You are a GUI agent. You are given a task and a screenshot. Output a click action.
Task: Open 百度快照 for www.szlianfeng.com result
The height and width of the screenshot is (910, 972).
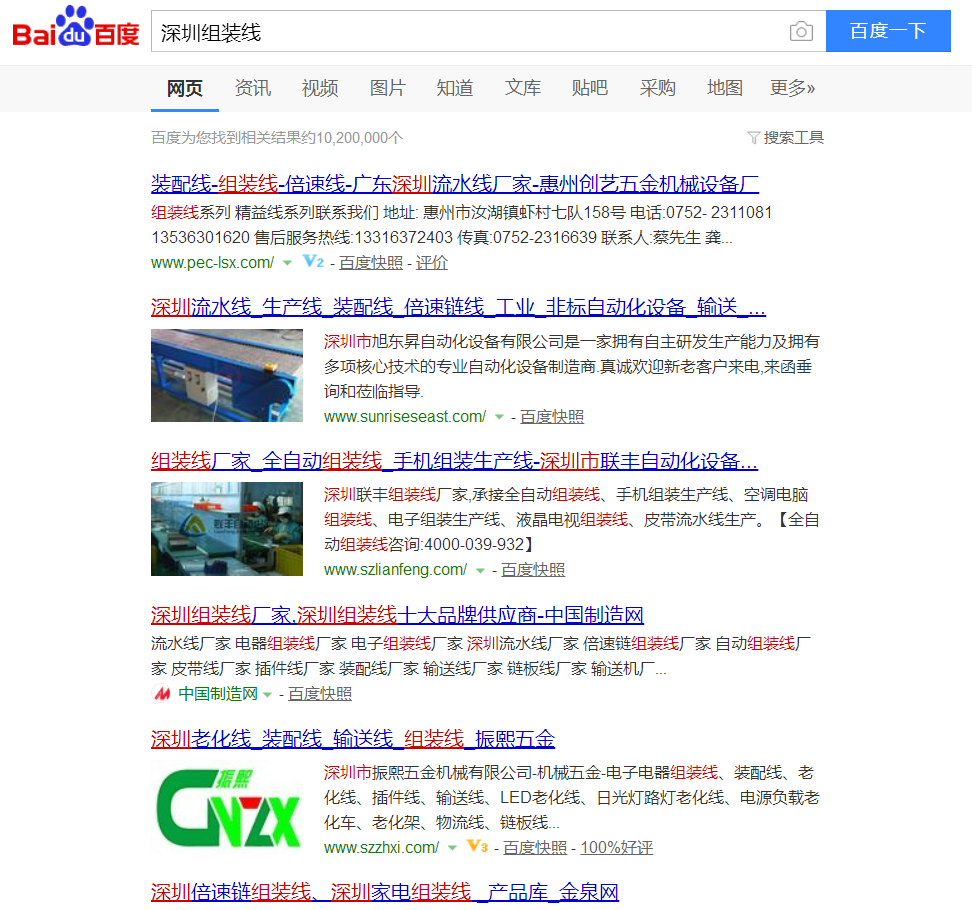coord(532,570)
